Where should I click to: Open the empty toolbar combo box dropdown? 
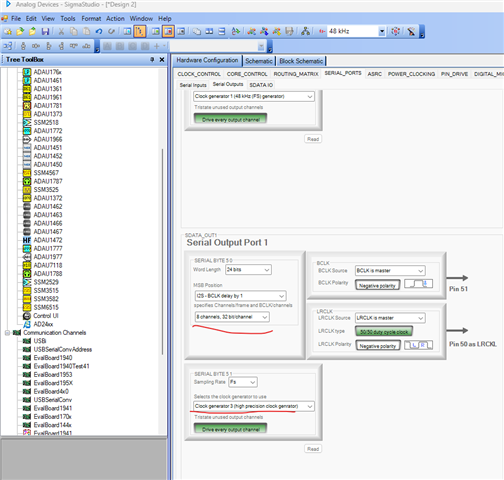[x=261, y=46]
